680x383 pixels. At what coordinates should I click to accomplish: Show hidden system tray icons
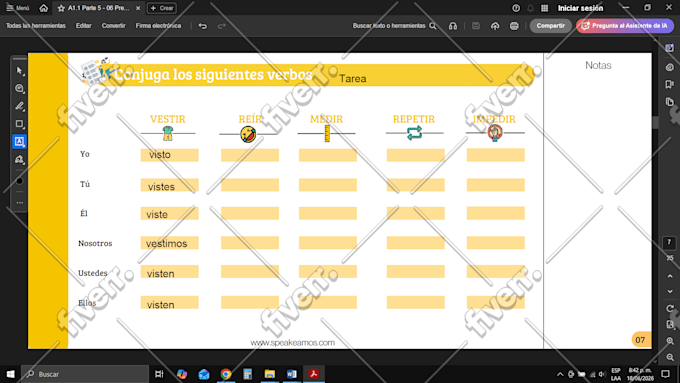click(x=560, y=374)
